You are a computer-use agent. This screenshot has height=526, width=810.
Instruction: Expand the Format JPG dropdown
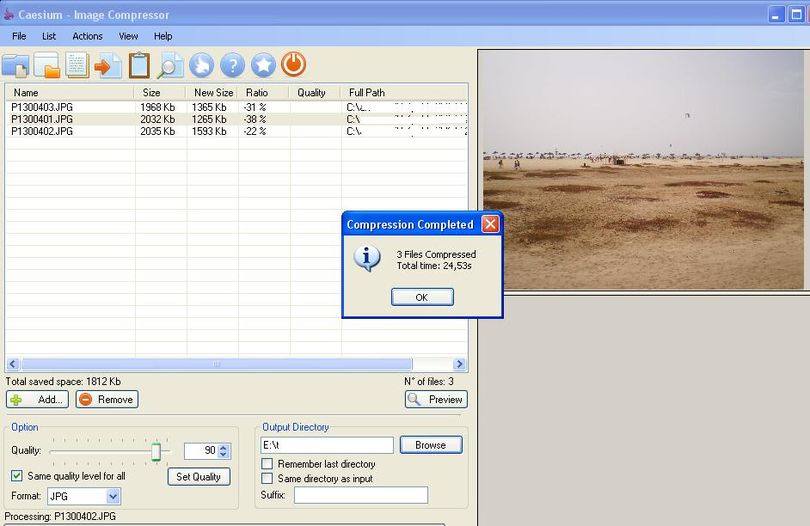click(x=113, y=497)
